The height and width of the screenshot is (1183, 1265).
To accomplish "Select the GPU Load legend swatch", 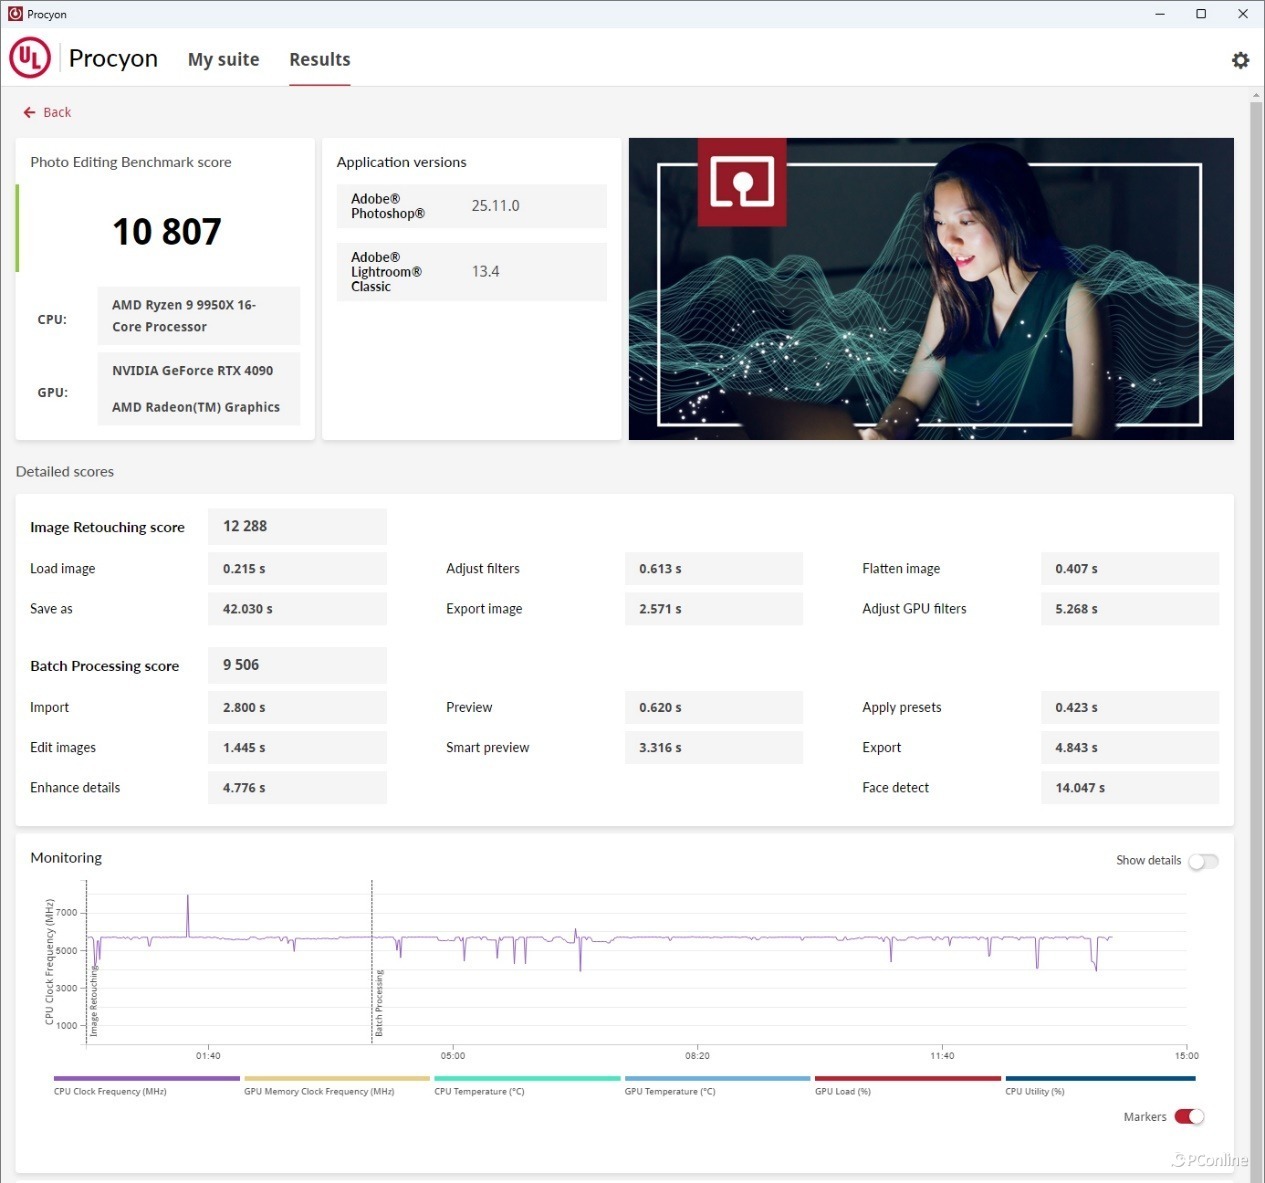I will pos(907,1079).
